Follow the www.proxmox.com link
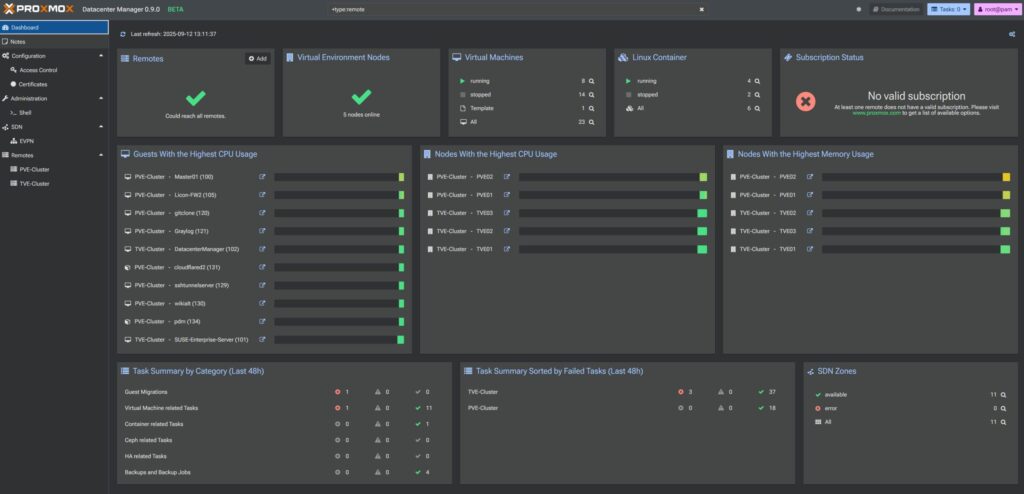 876,113
